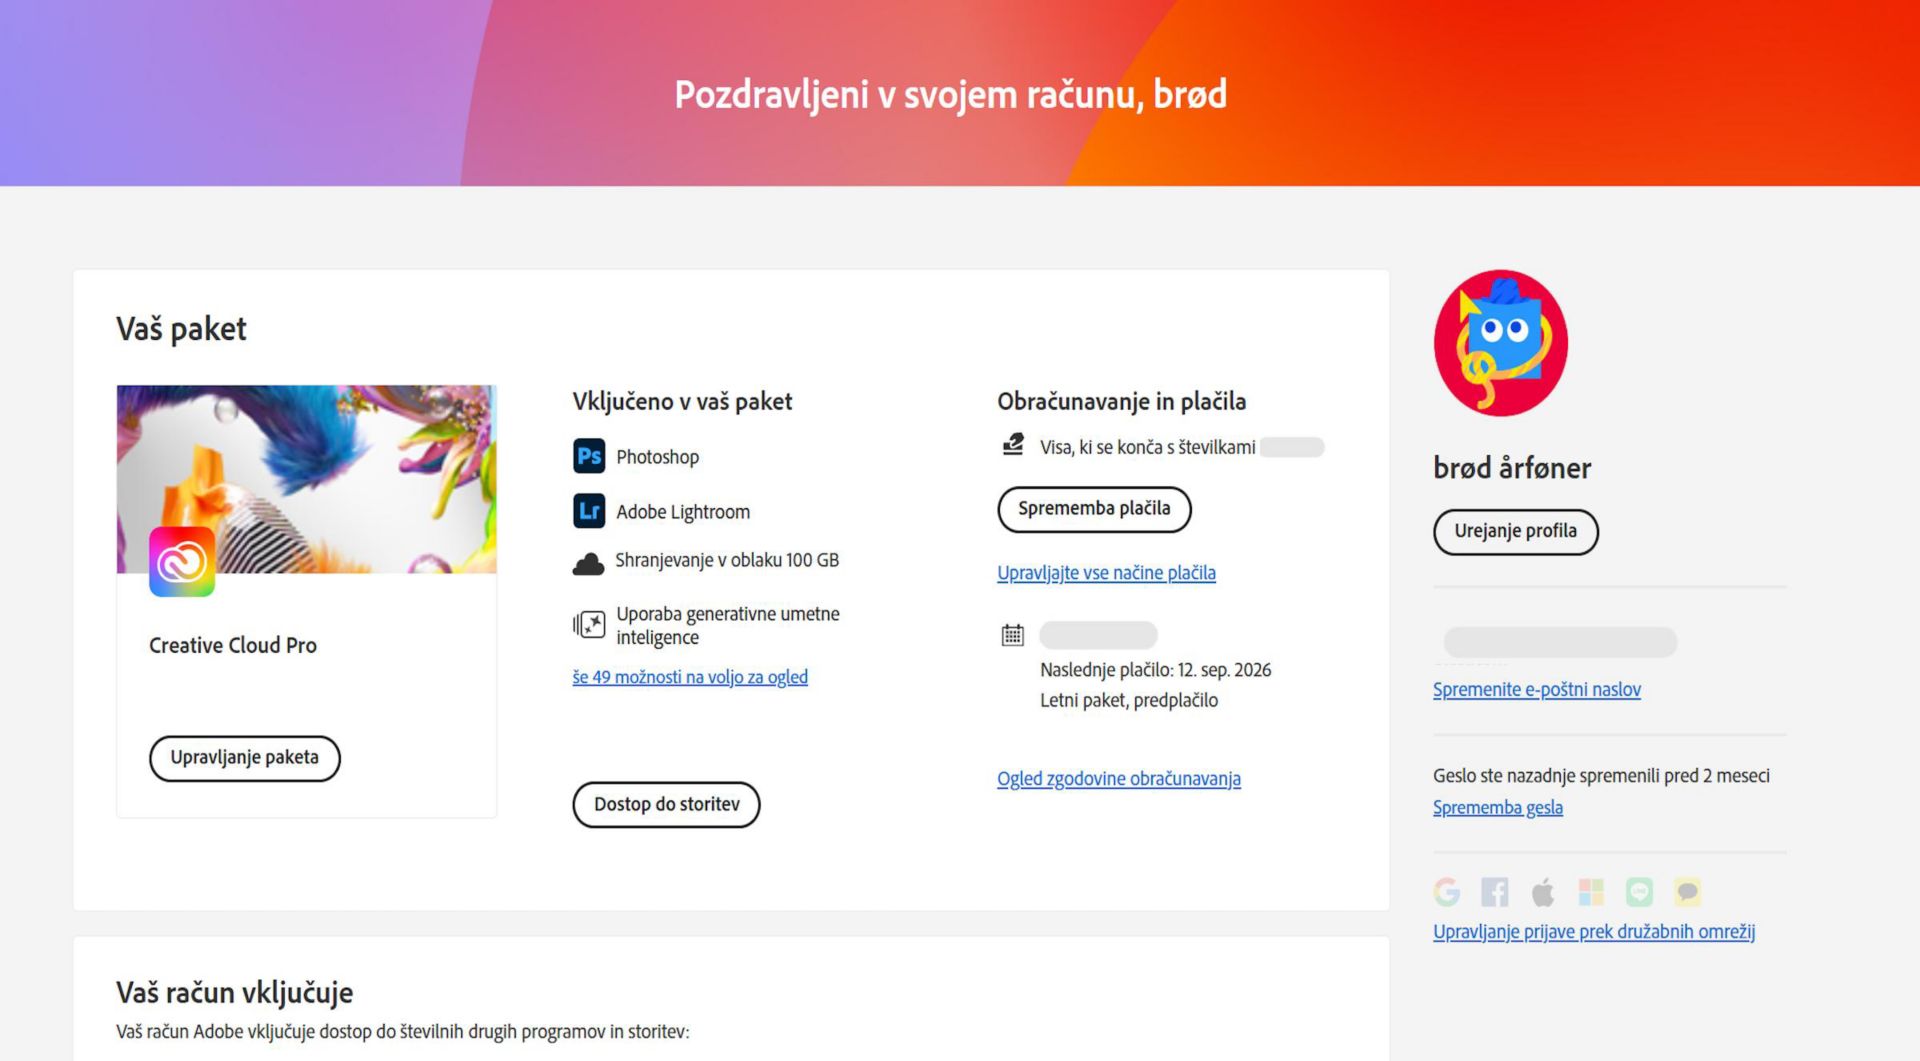Image resolution: width=1920 pixels, height=1061 pixels.
Task: Select the Apple sign-in icon
Action: click(1542, 891)
